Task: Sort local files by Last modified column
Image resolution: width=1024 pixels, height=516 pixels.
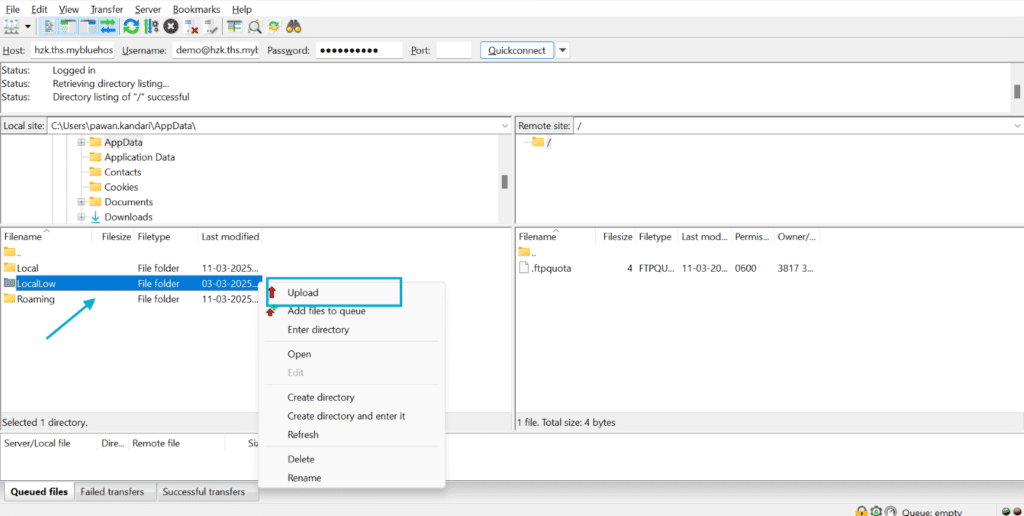Action: click(x=230, y=236)
